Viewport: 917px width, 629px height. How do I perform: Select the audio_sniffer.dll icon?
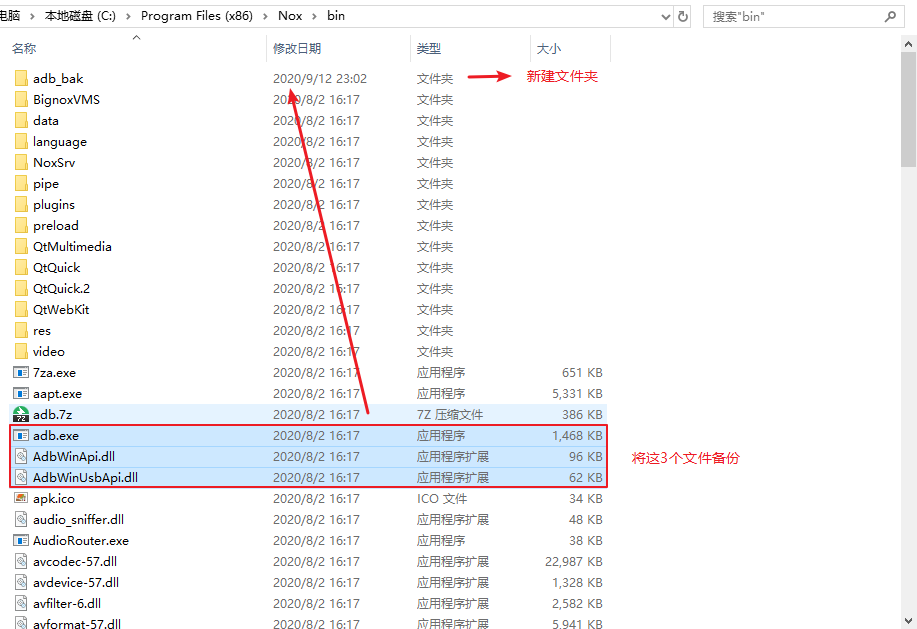22,519
